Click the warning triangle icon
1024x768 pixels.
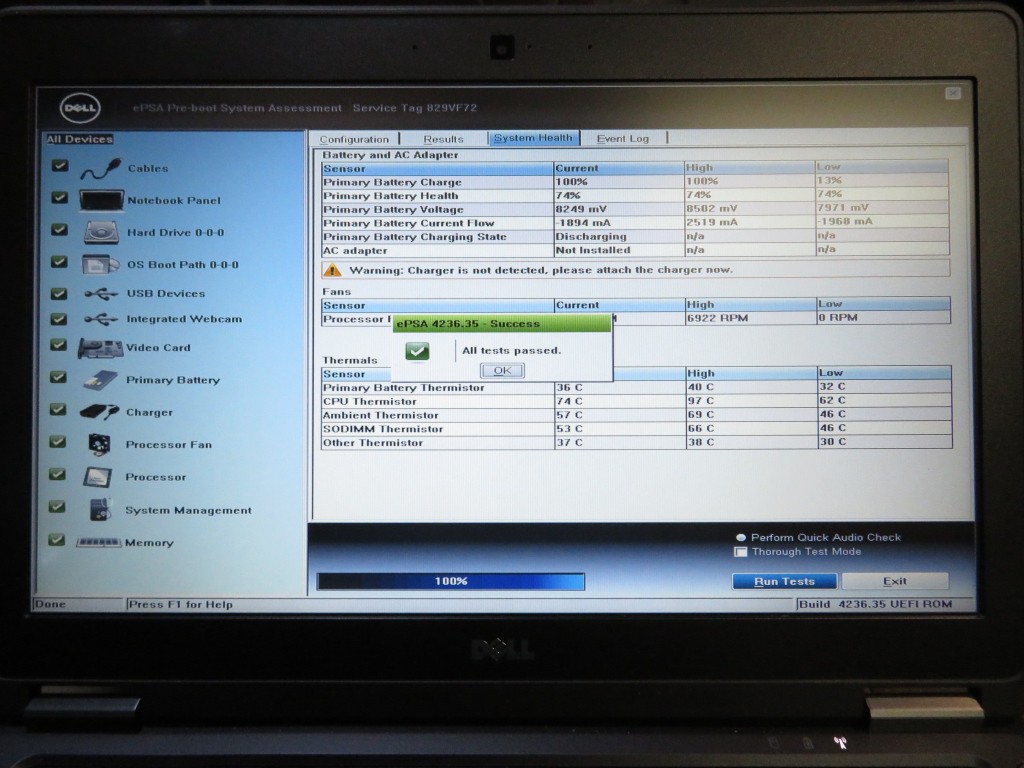tap(332, 270)
